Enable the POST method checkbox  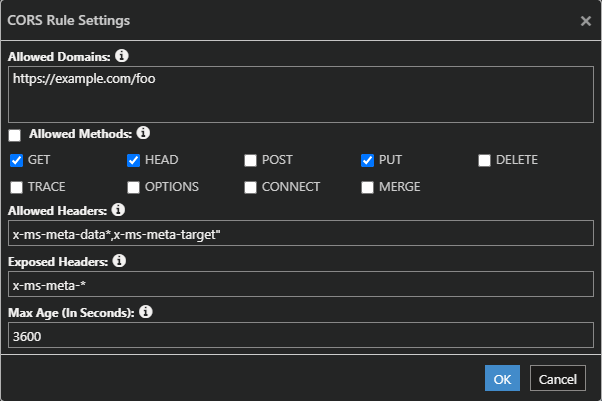[250, 160]
